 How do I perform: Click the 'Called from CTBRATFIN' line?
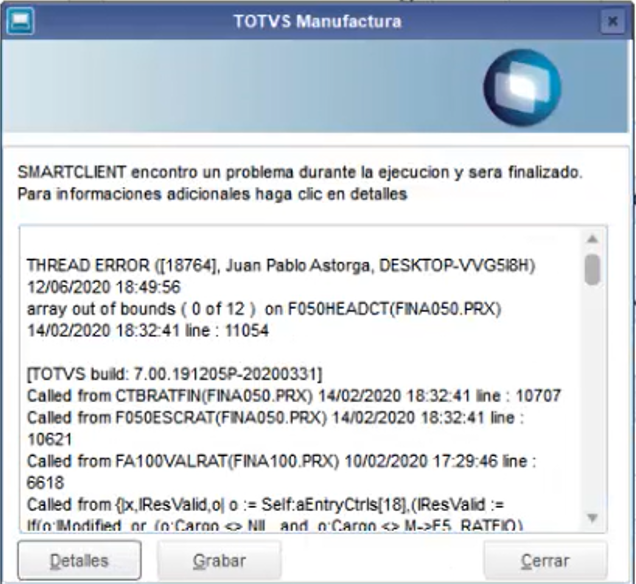click(294, 396)
